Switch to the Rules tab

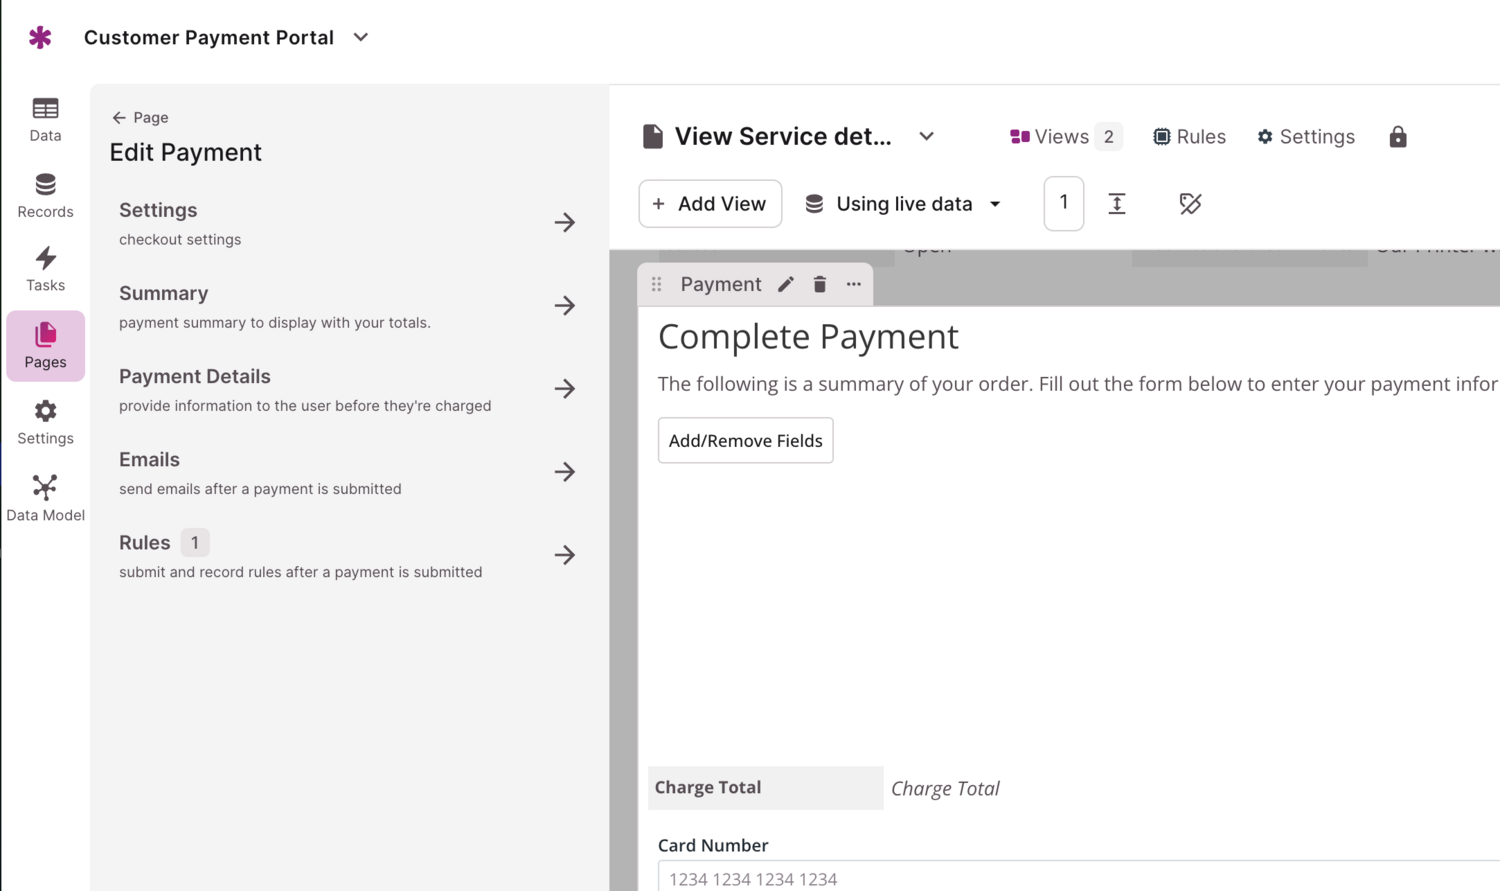[x=1189, y=136]
